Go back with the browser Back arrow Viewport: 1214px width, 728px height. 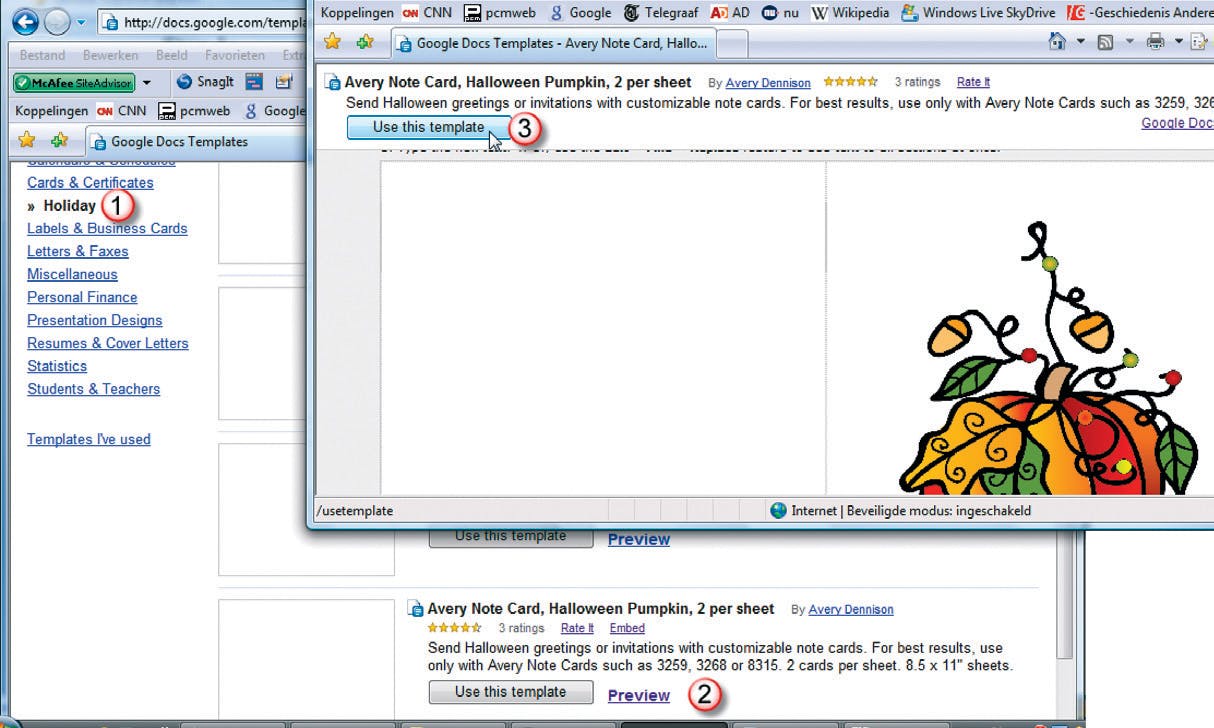click(x=24, y=21)
